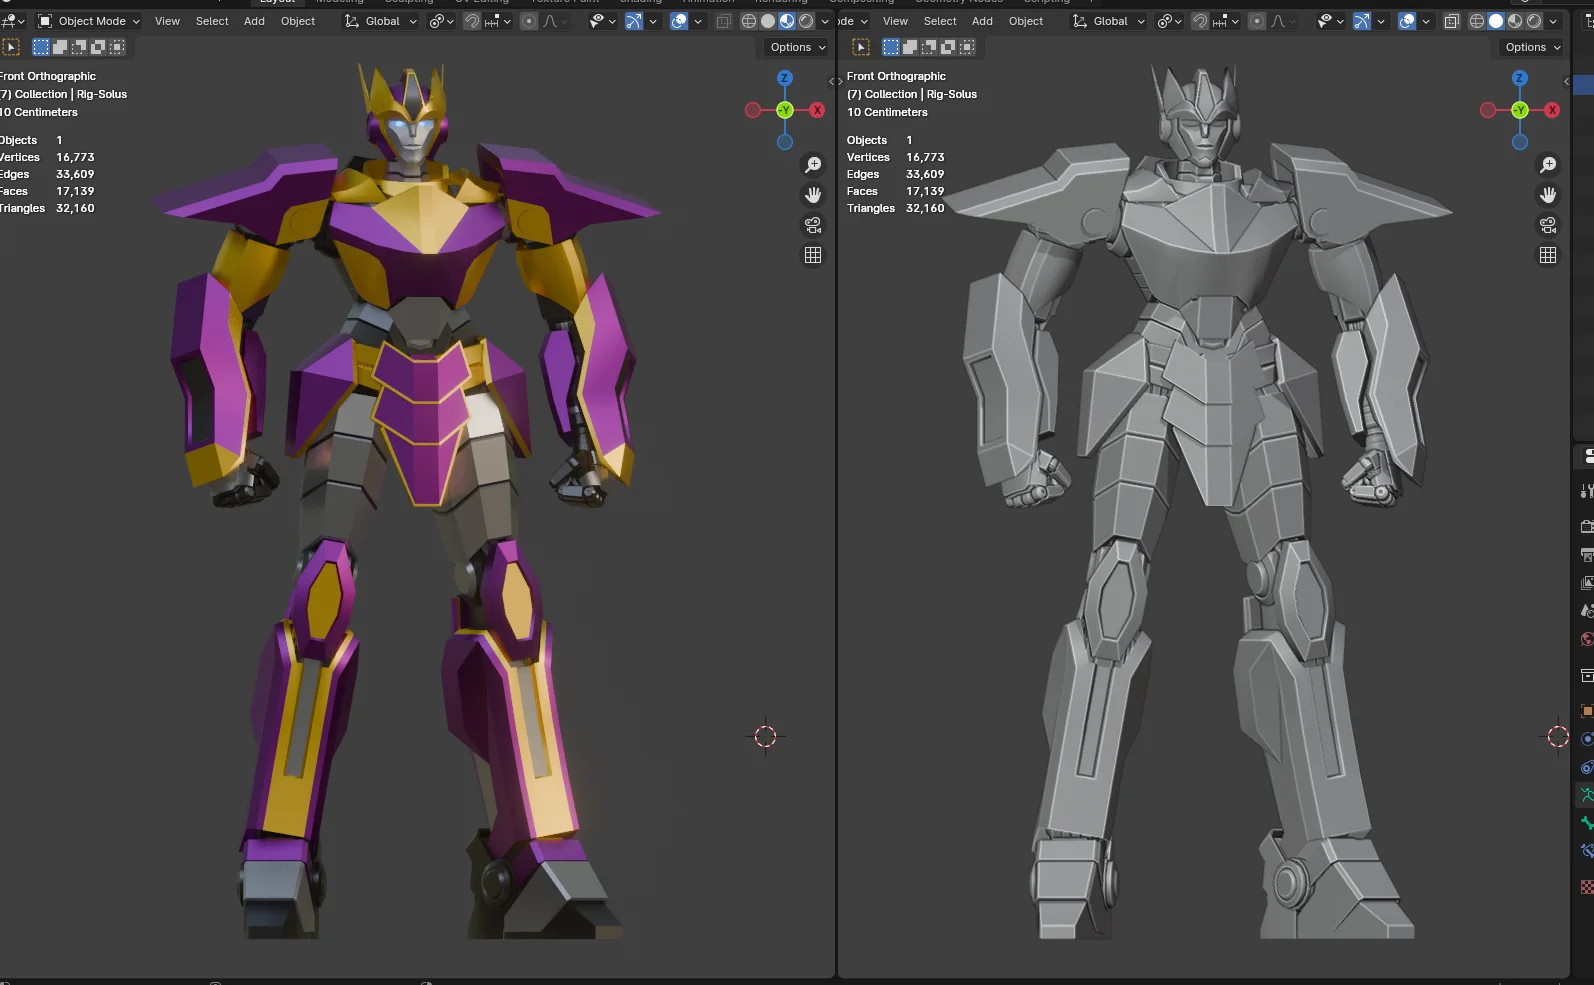Open Object menu in left viewport

(298, 21)
